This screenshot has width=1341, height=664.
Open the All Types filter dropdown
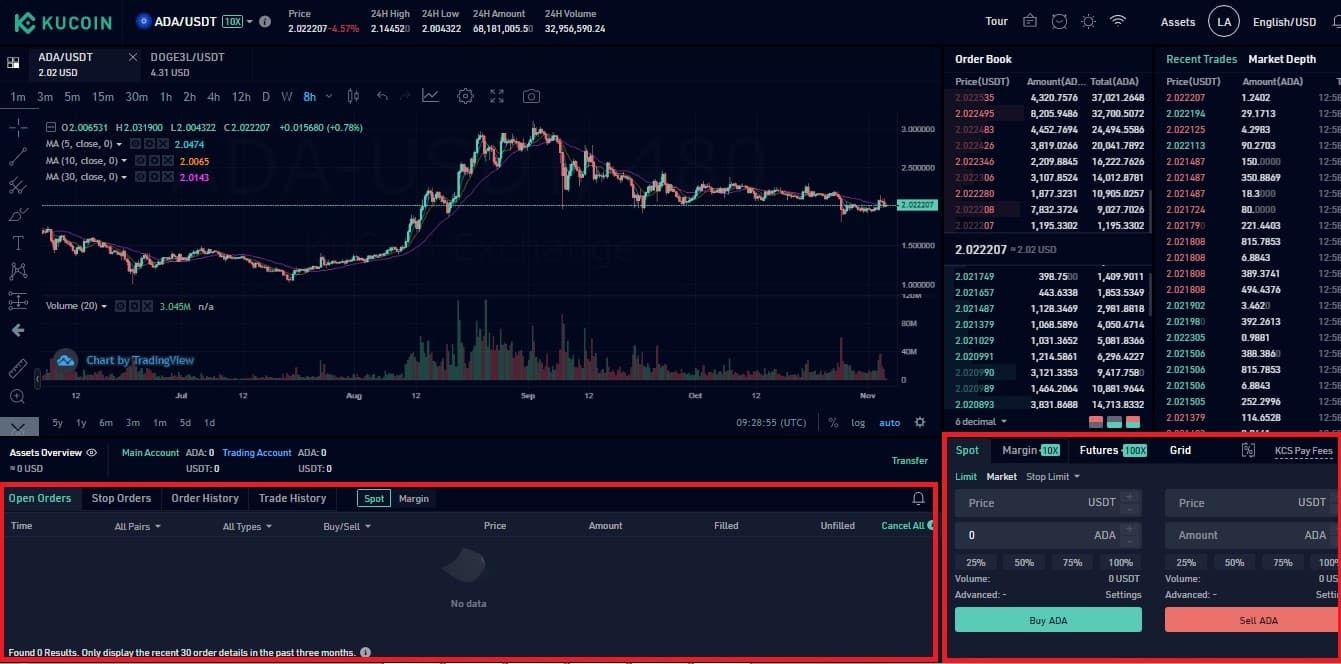pyautogui.click(x=247, y=526)
